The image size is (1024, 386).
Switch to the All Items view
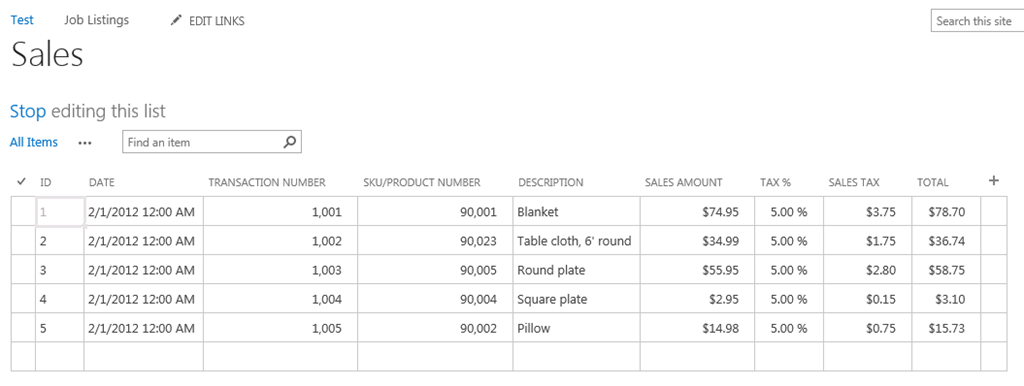[x=34, y=142]
